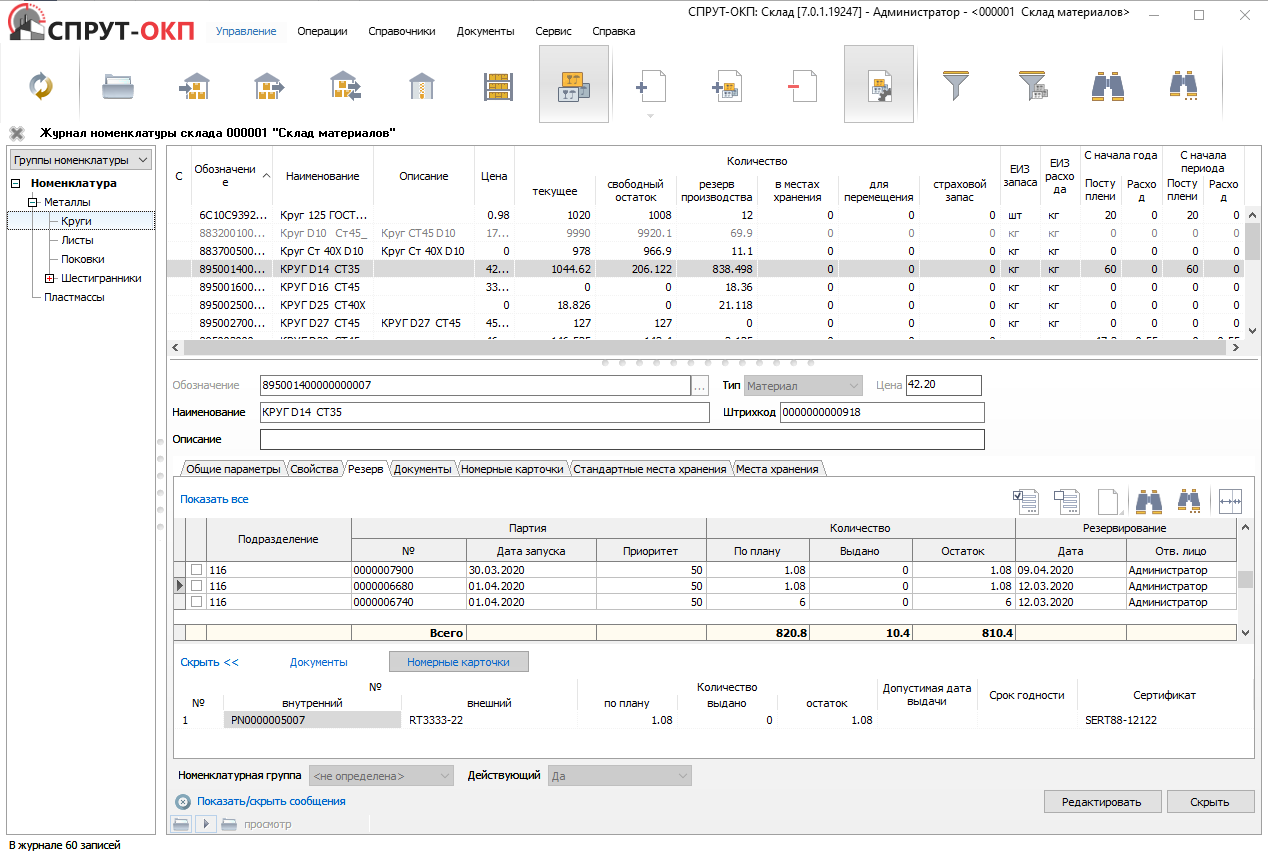Click the warehouse shelving racks icon
The image size is (1268, 854).
(497, 86)
